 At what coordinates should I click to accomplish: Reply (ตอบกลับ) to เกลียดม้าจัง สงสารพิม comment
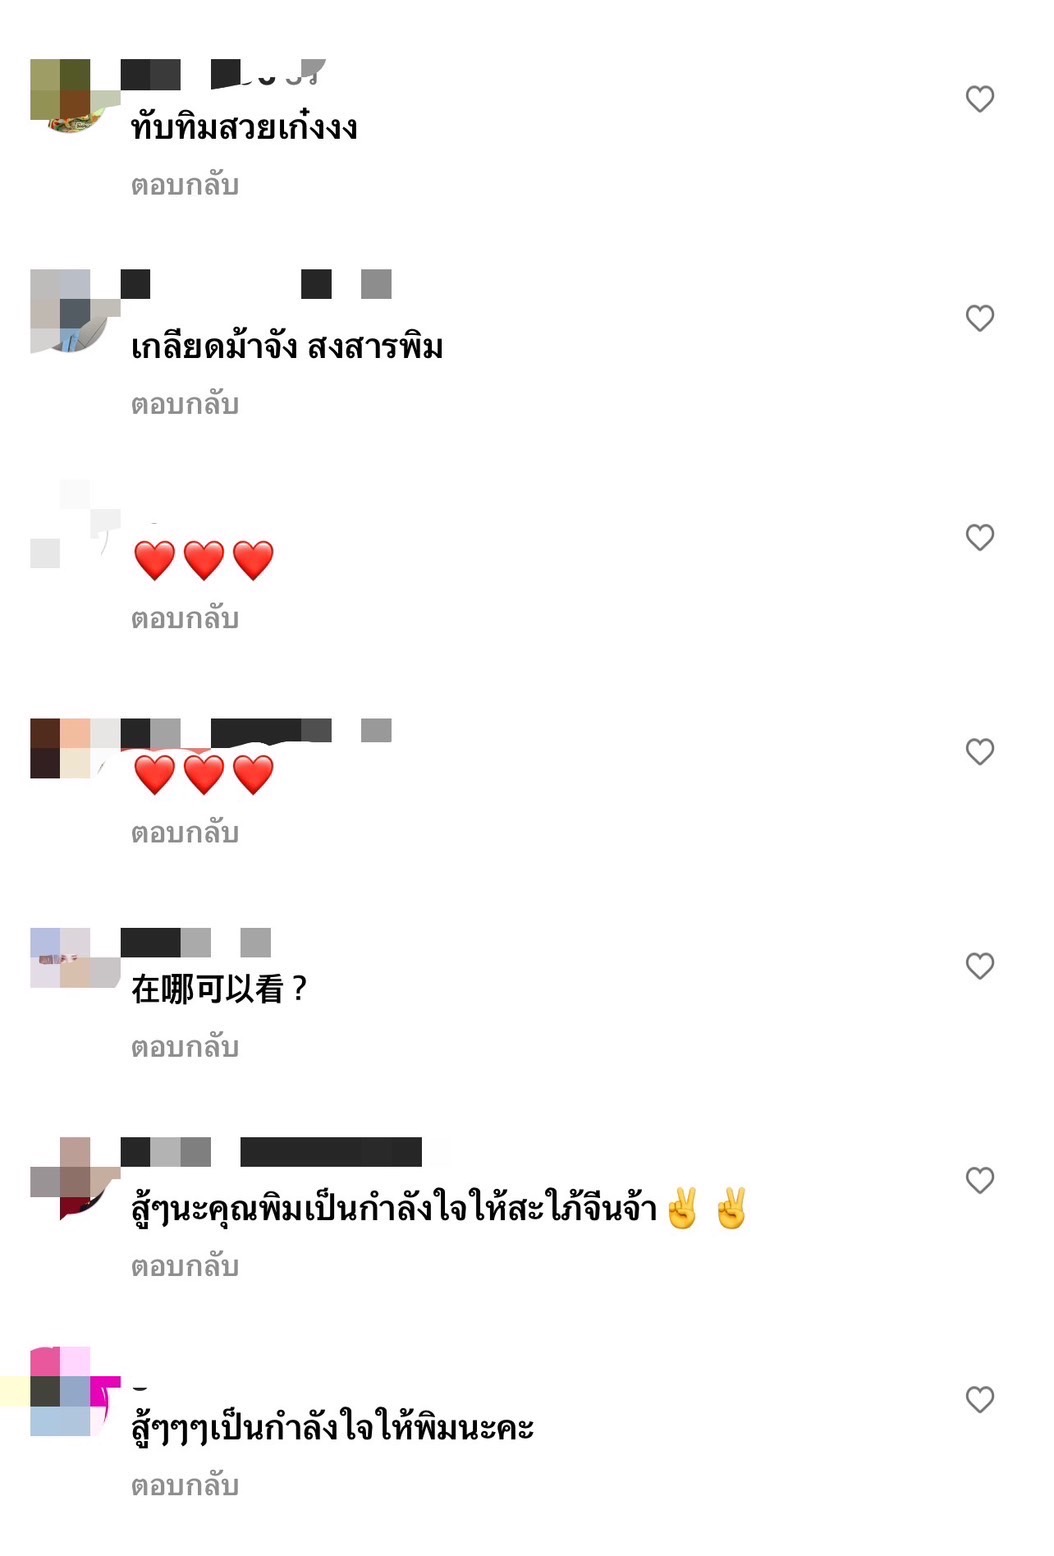click(x=184, y=404)
